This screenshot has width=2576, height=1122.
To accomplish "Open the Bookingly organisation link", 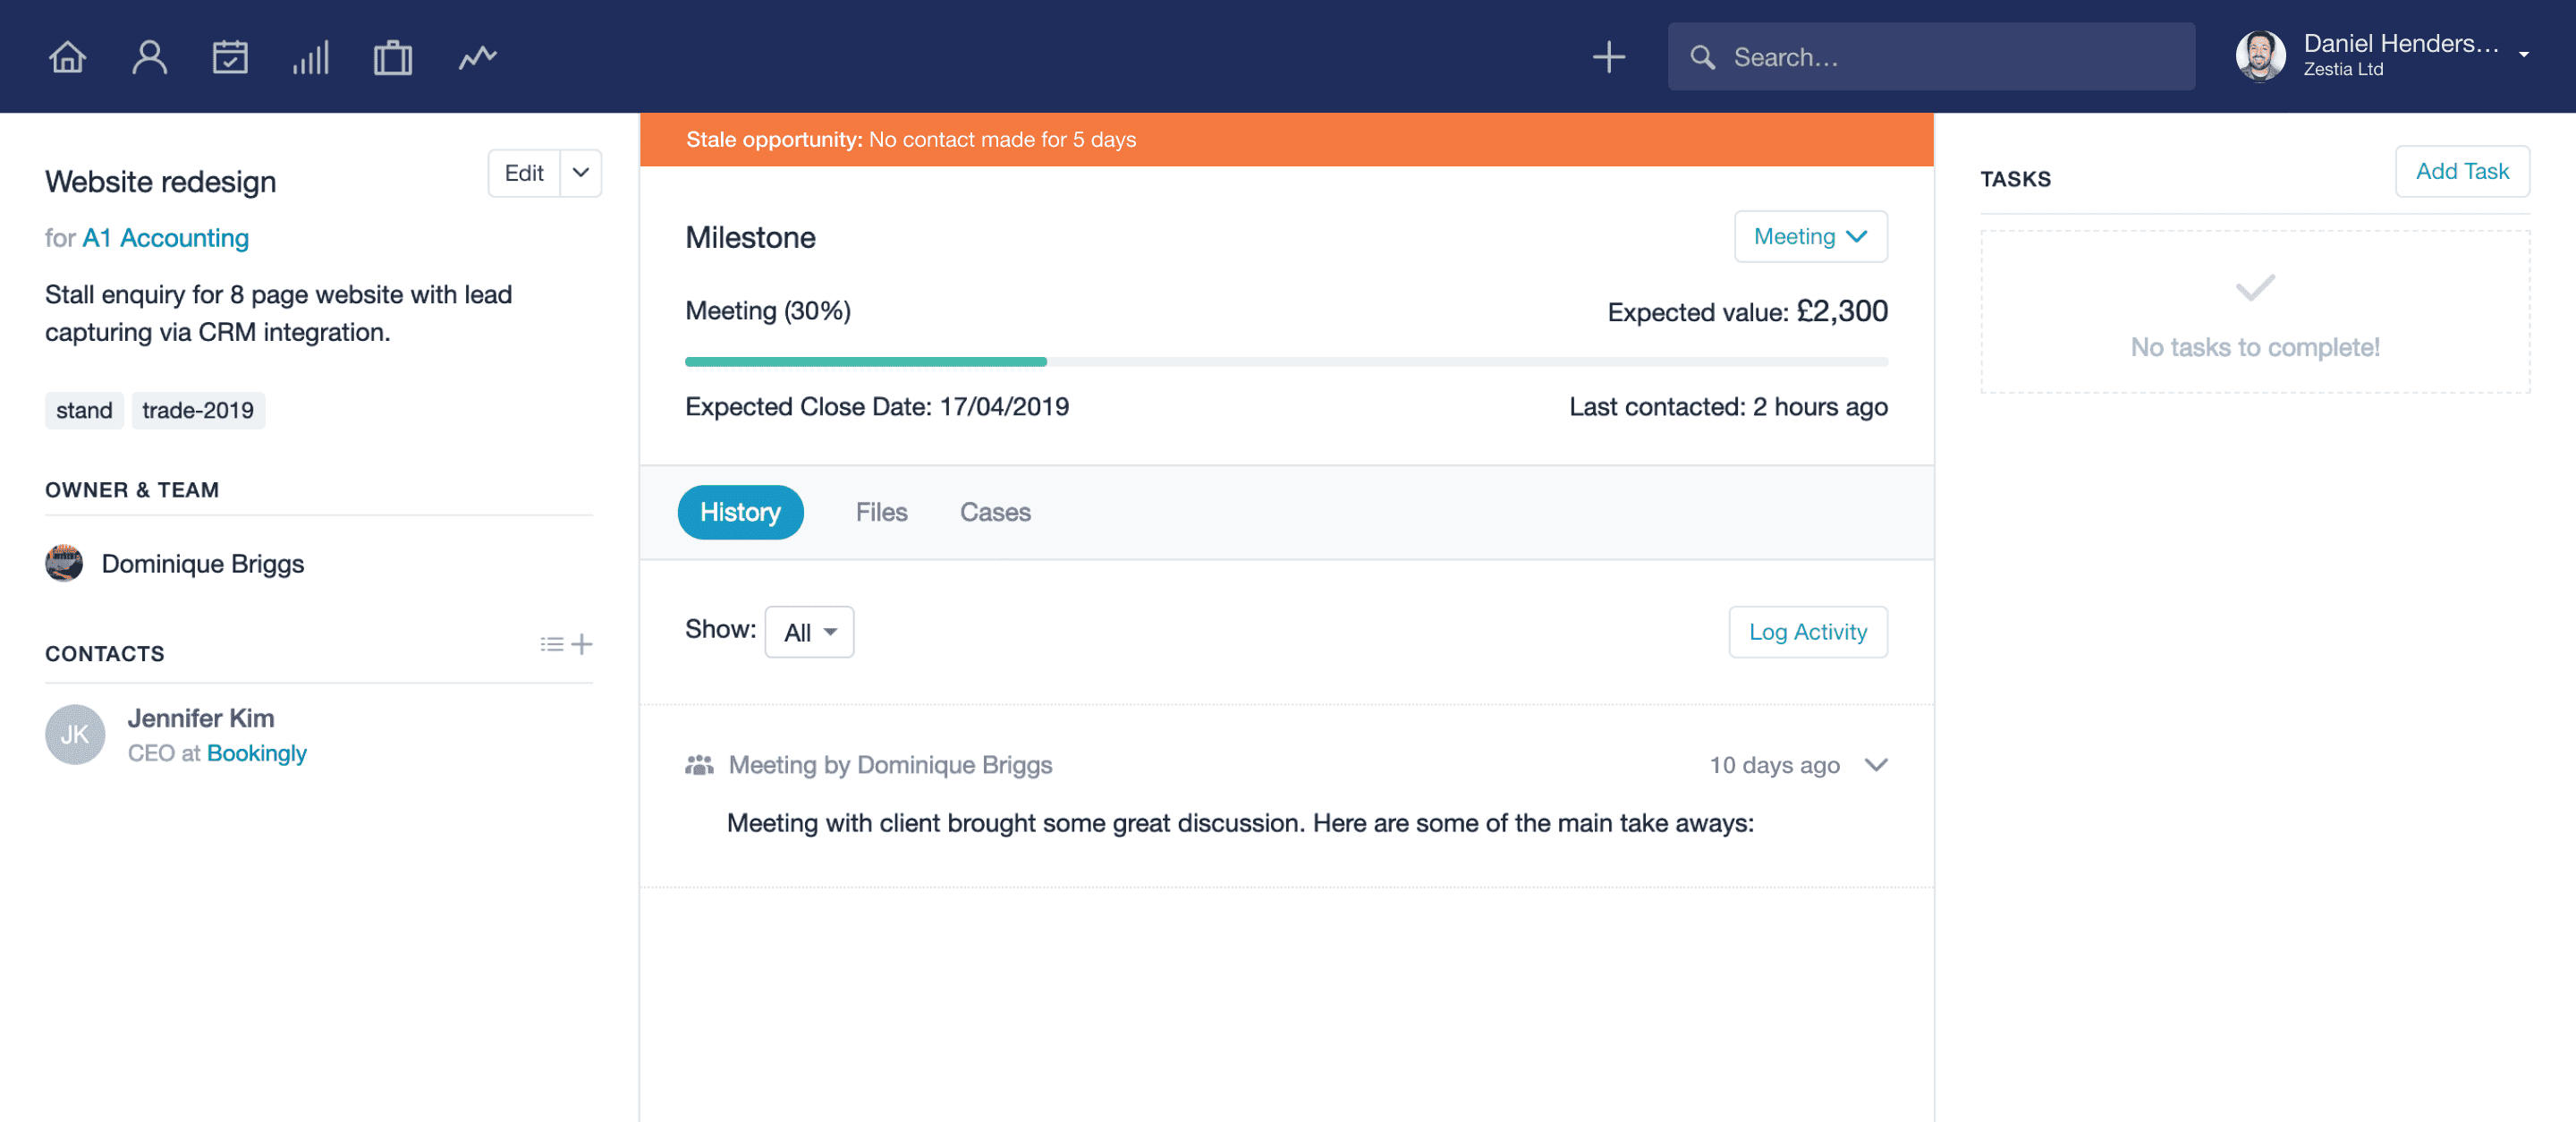I will (x=257, y=753).
